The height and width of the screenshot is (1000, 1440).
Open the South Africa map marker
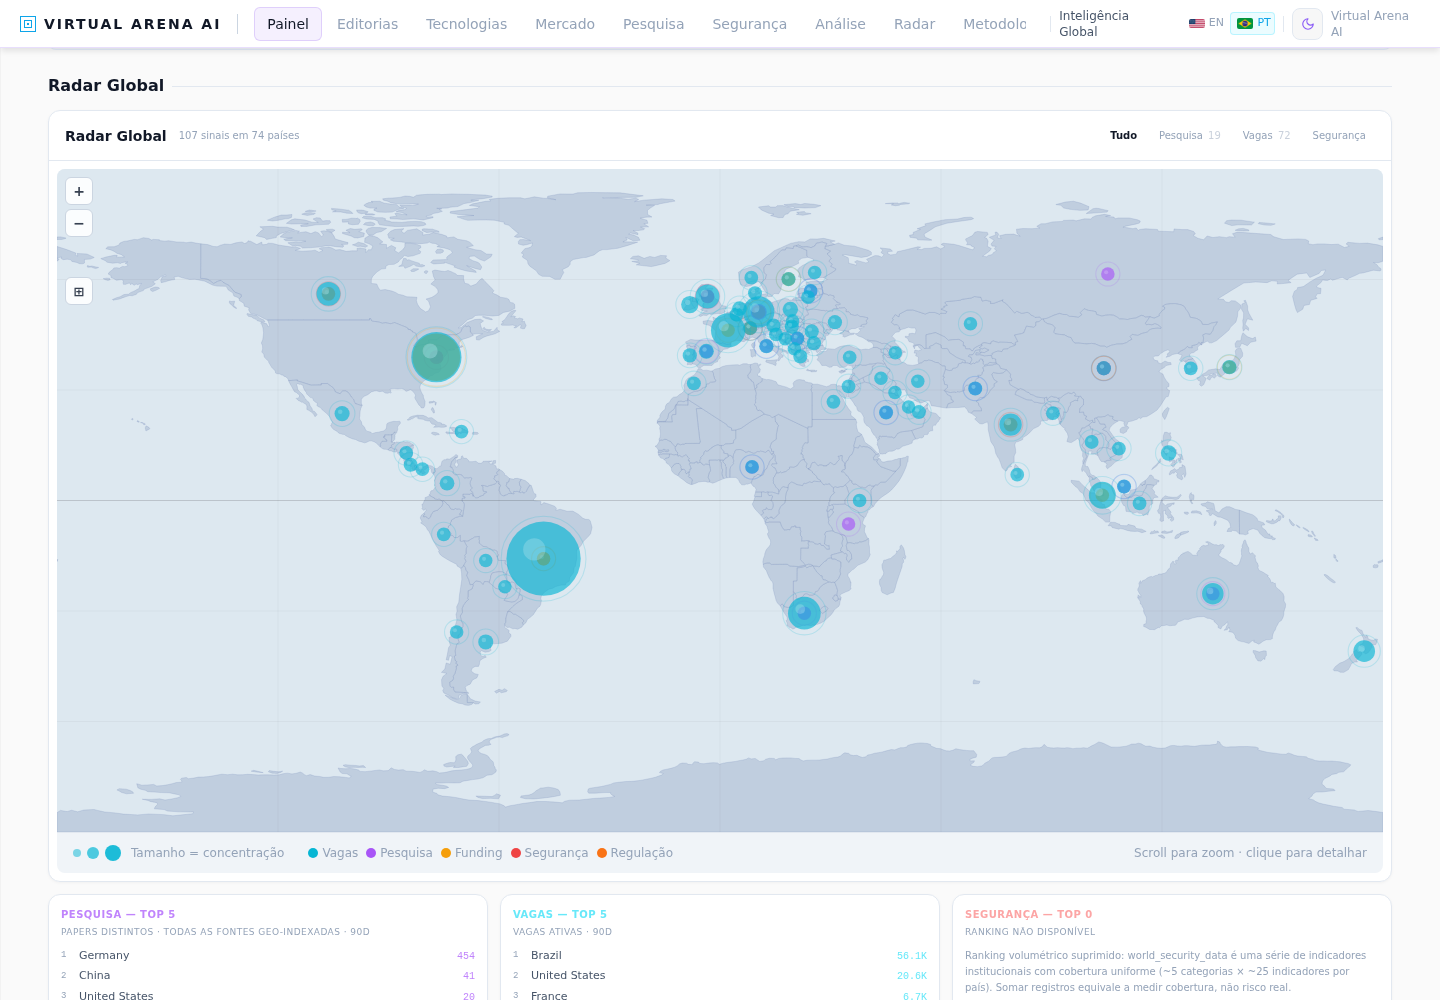[x=804, y=613]
